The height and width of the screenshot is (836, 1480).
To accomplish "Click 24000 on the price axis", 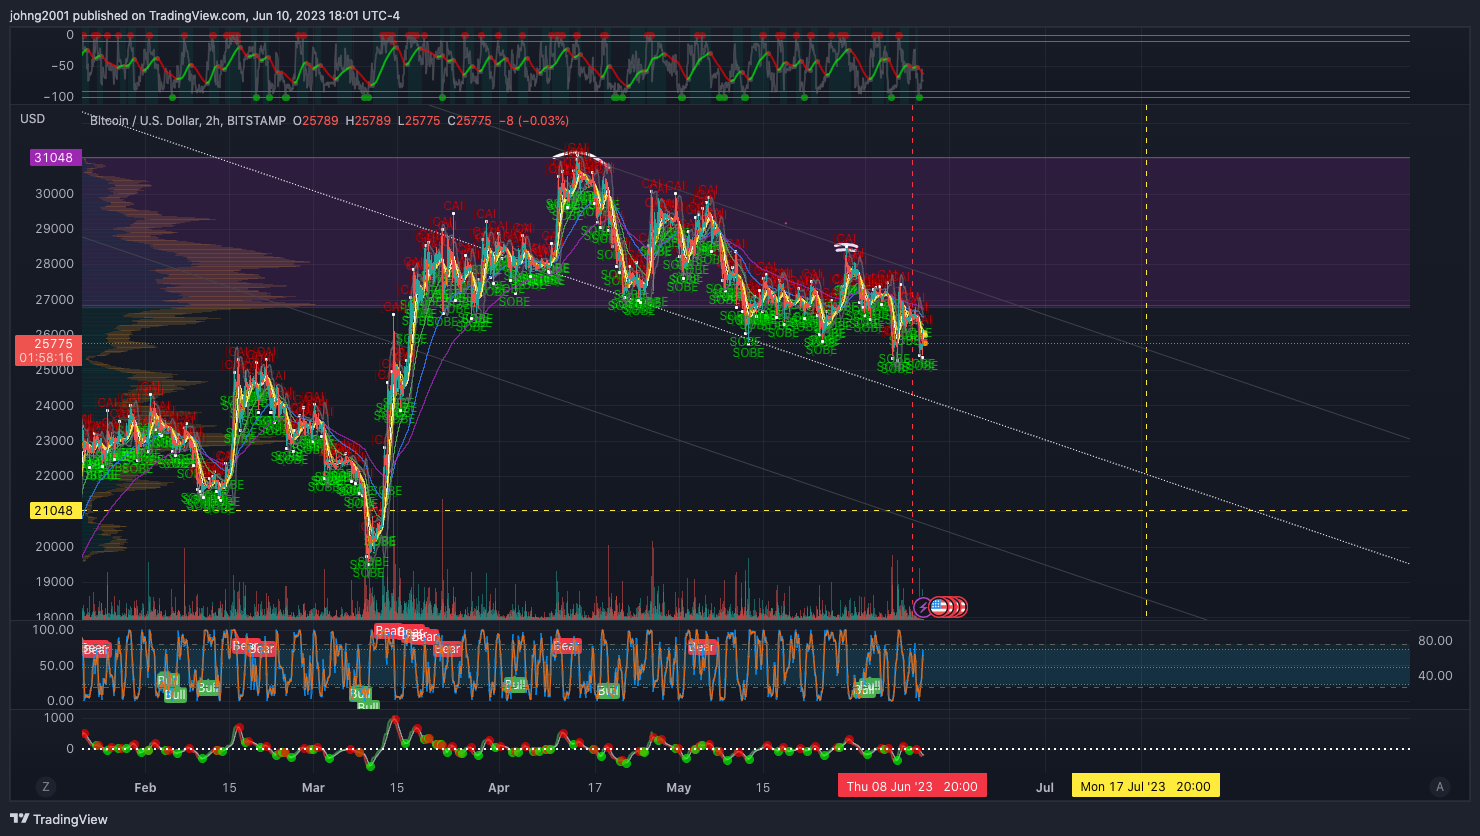I will click(x=54, y=406).
